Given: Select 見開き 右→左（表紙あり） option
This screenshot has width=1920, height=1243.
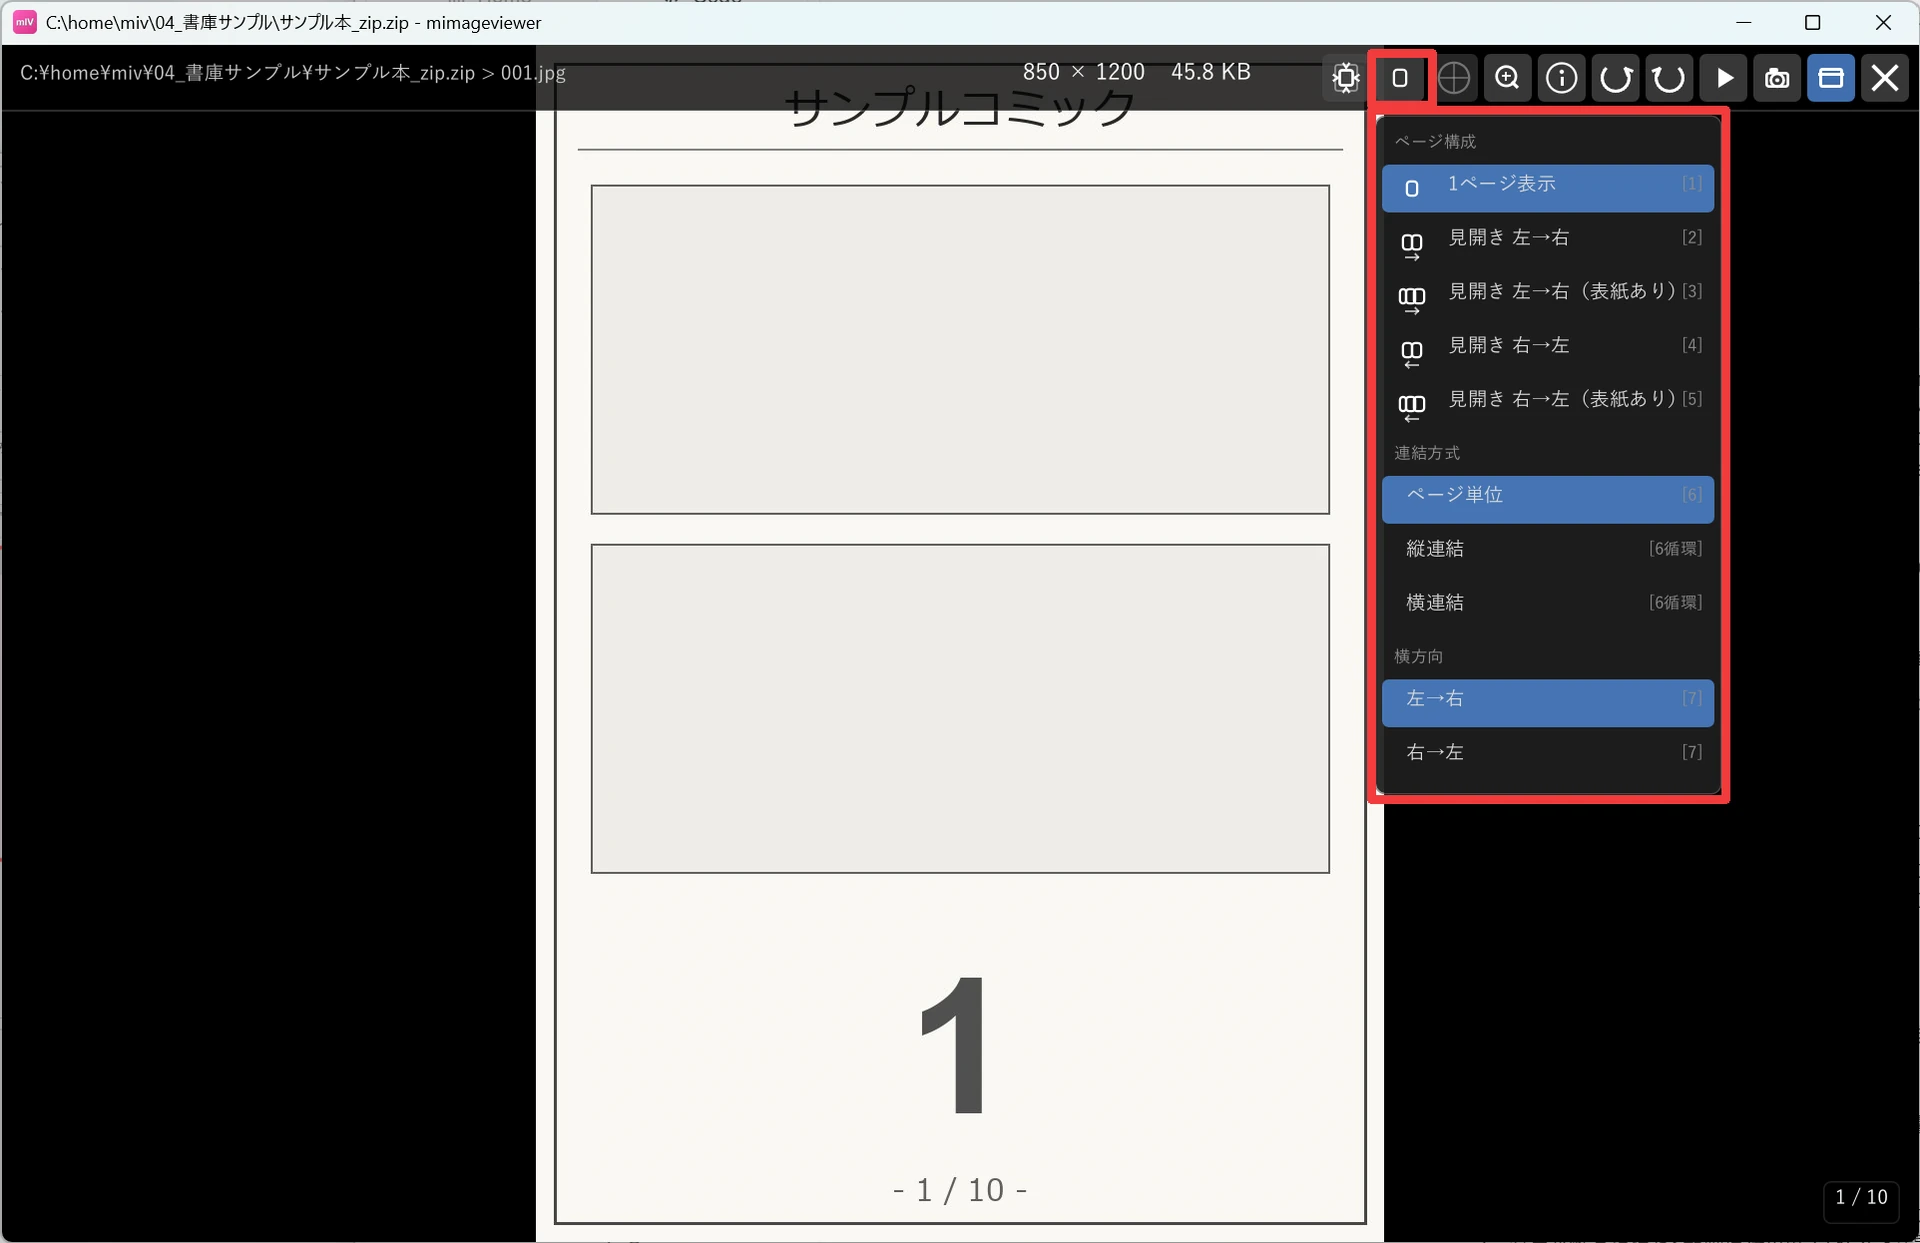Looking at the screenshot, I should tap(1547, 403).
